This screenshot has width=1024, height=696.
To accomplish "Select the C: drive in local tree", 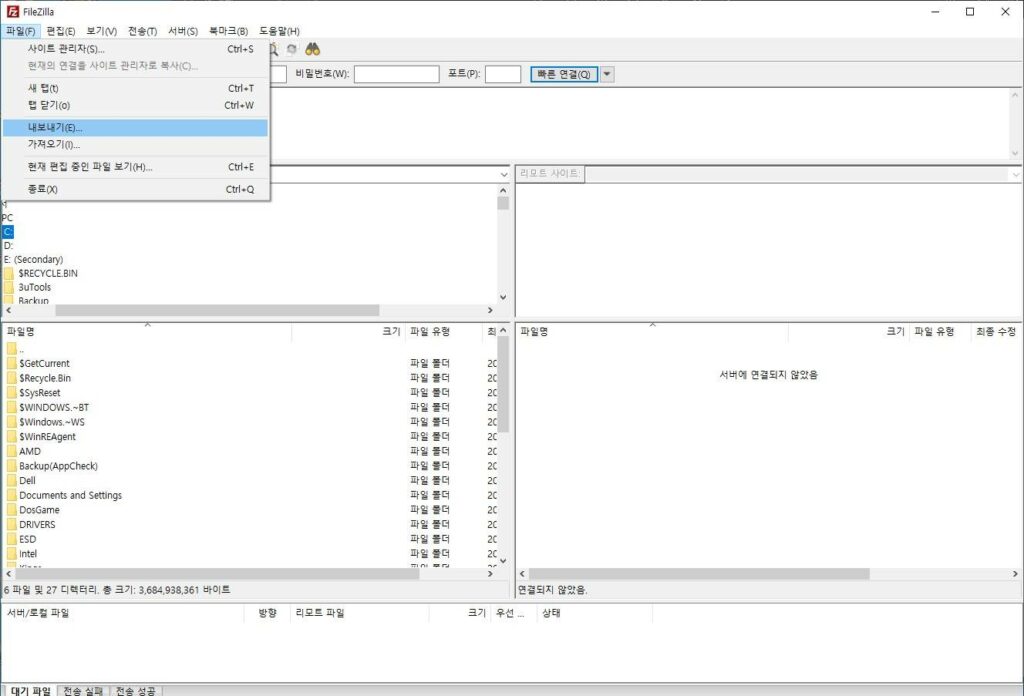I will tap(8, 232).
